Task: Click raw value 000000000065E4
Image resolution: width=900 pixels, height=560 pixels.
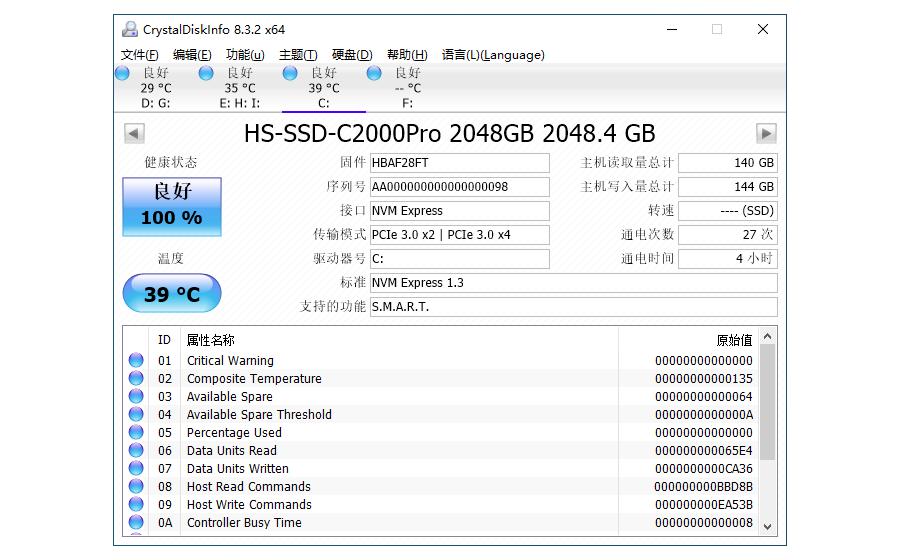Action: tap(704, 451)
